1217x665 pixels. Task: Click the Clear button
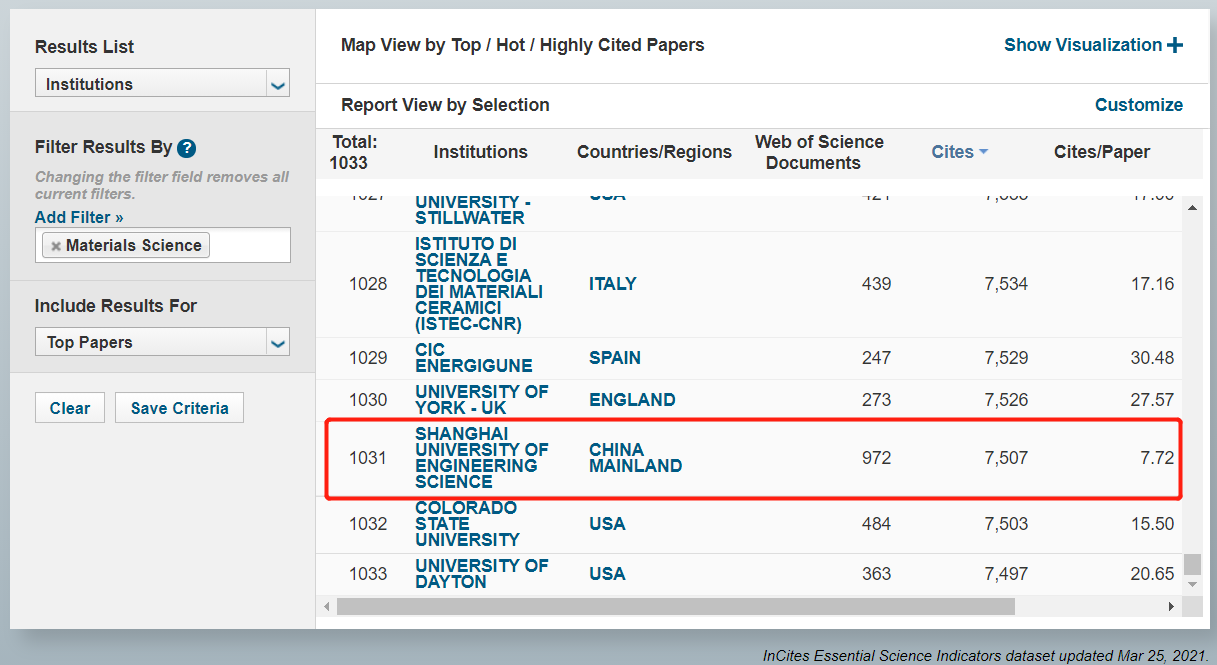click(70, 408)
